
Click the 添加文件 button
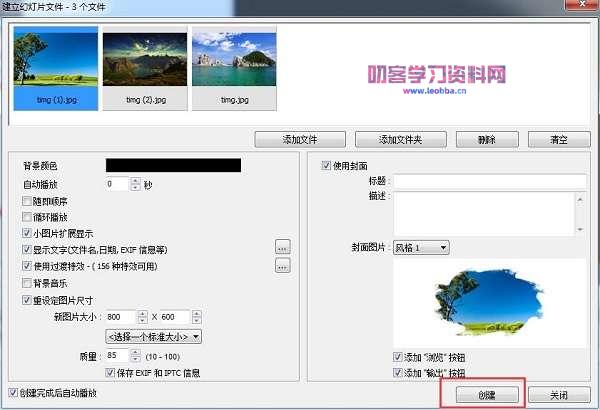pos(300,140)
